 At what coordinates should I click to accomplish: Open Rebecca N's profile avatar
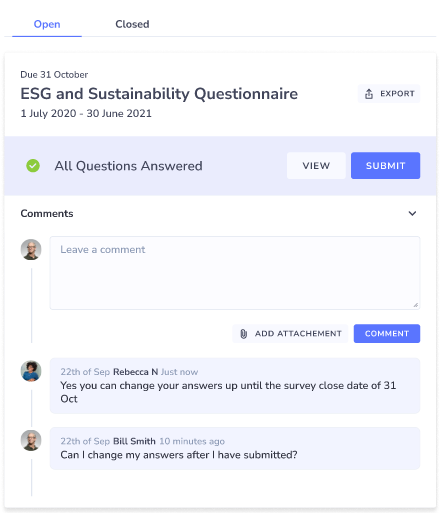pos(31,371)
